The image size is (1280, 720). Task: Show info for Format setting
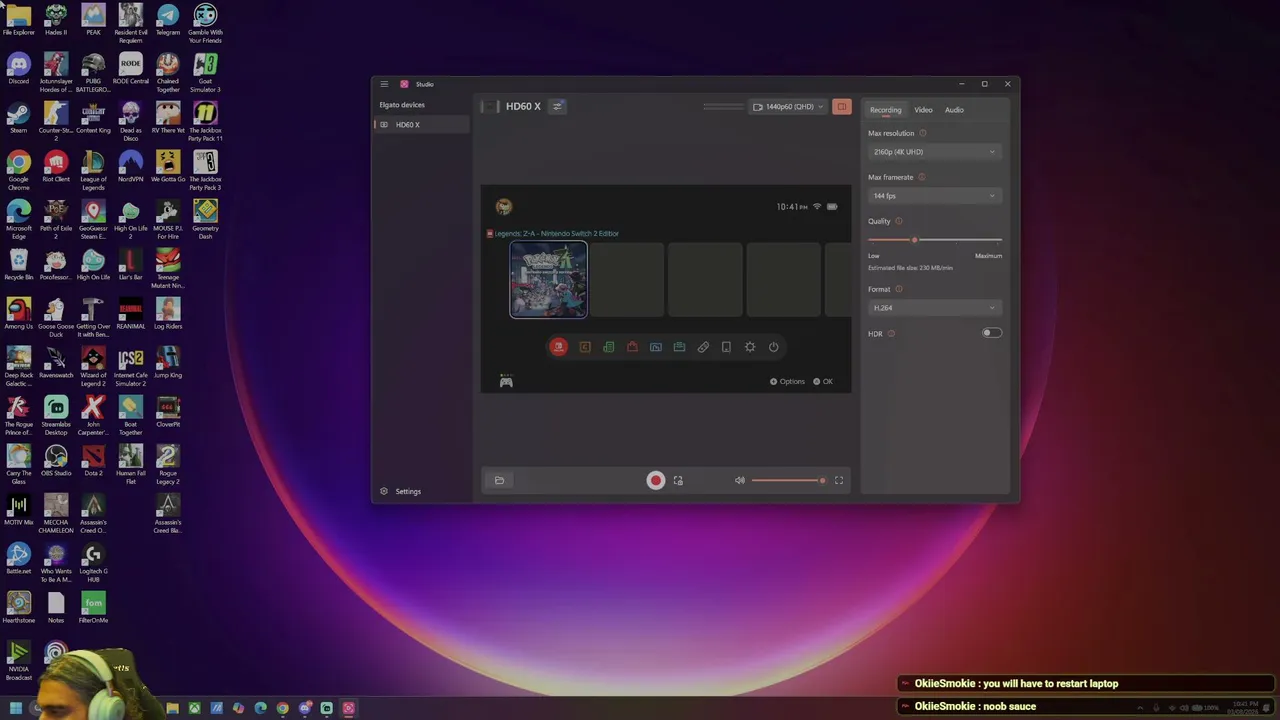click(898, 289)
